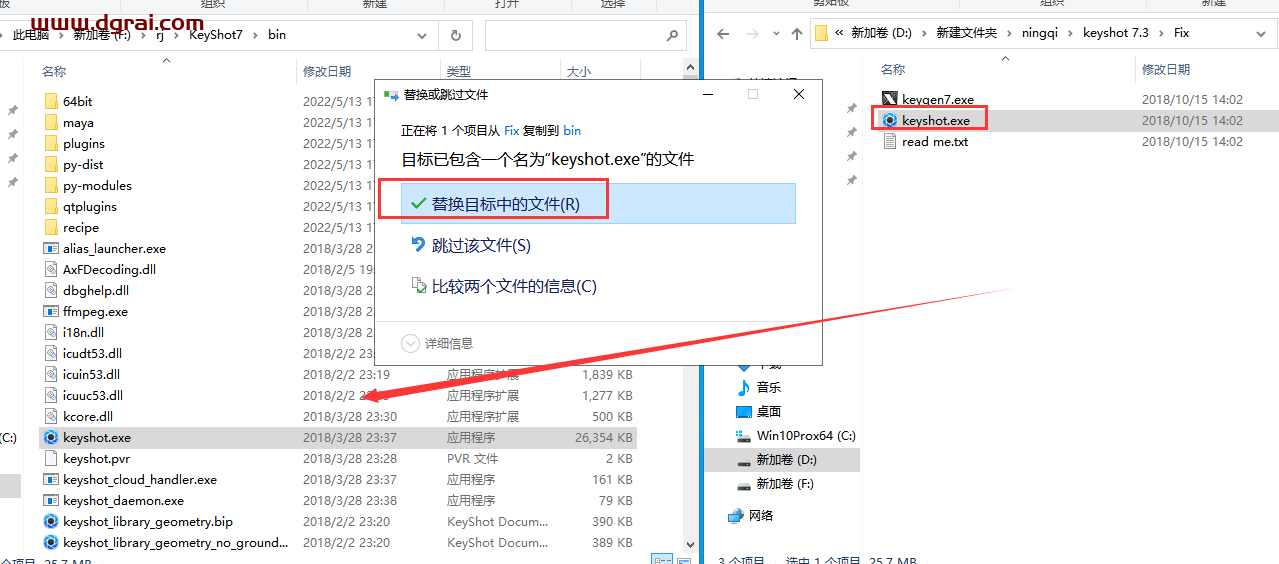The image size is (1279, 564).
Task: Select the icuin53.dll file row
Action: (338, 374)
